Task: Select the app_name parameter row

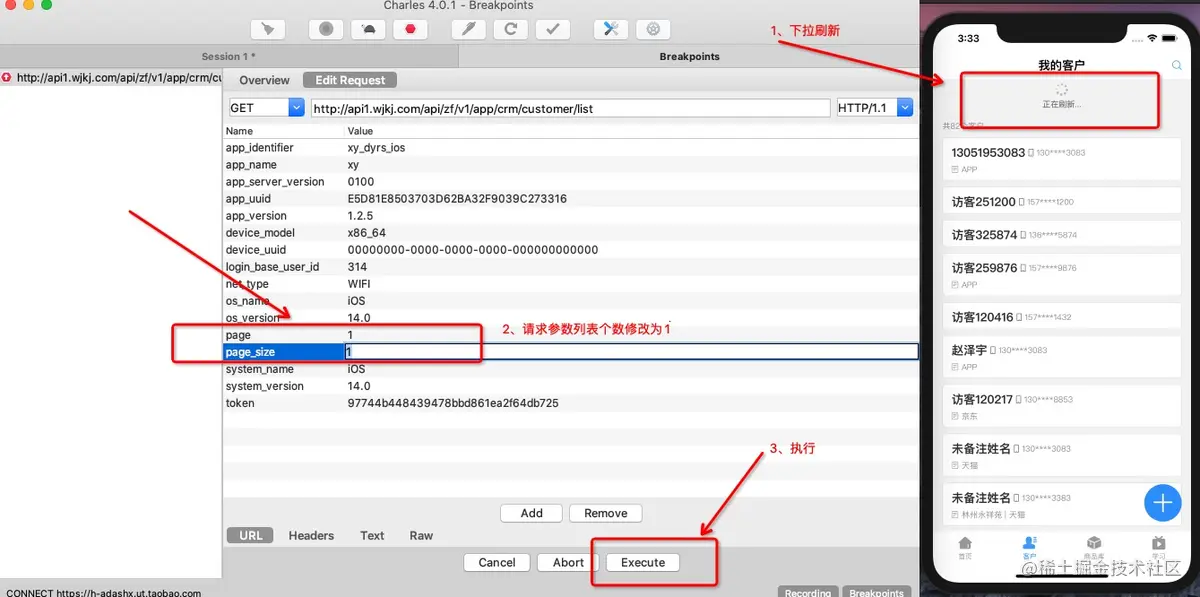Action: tap(571, 165)
